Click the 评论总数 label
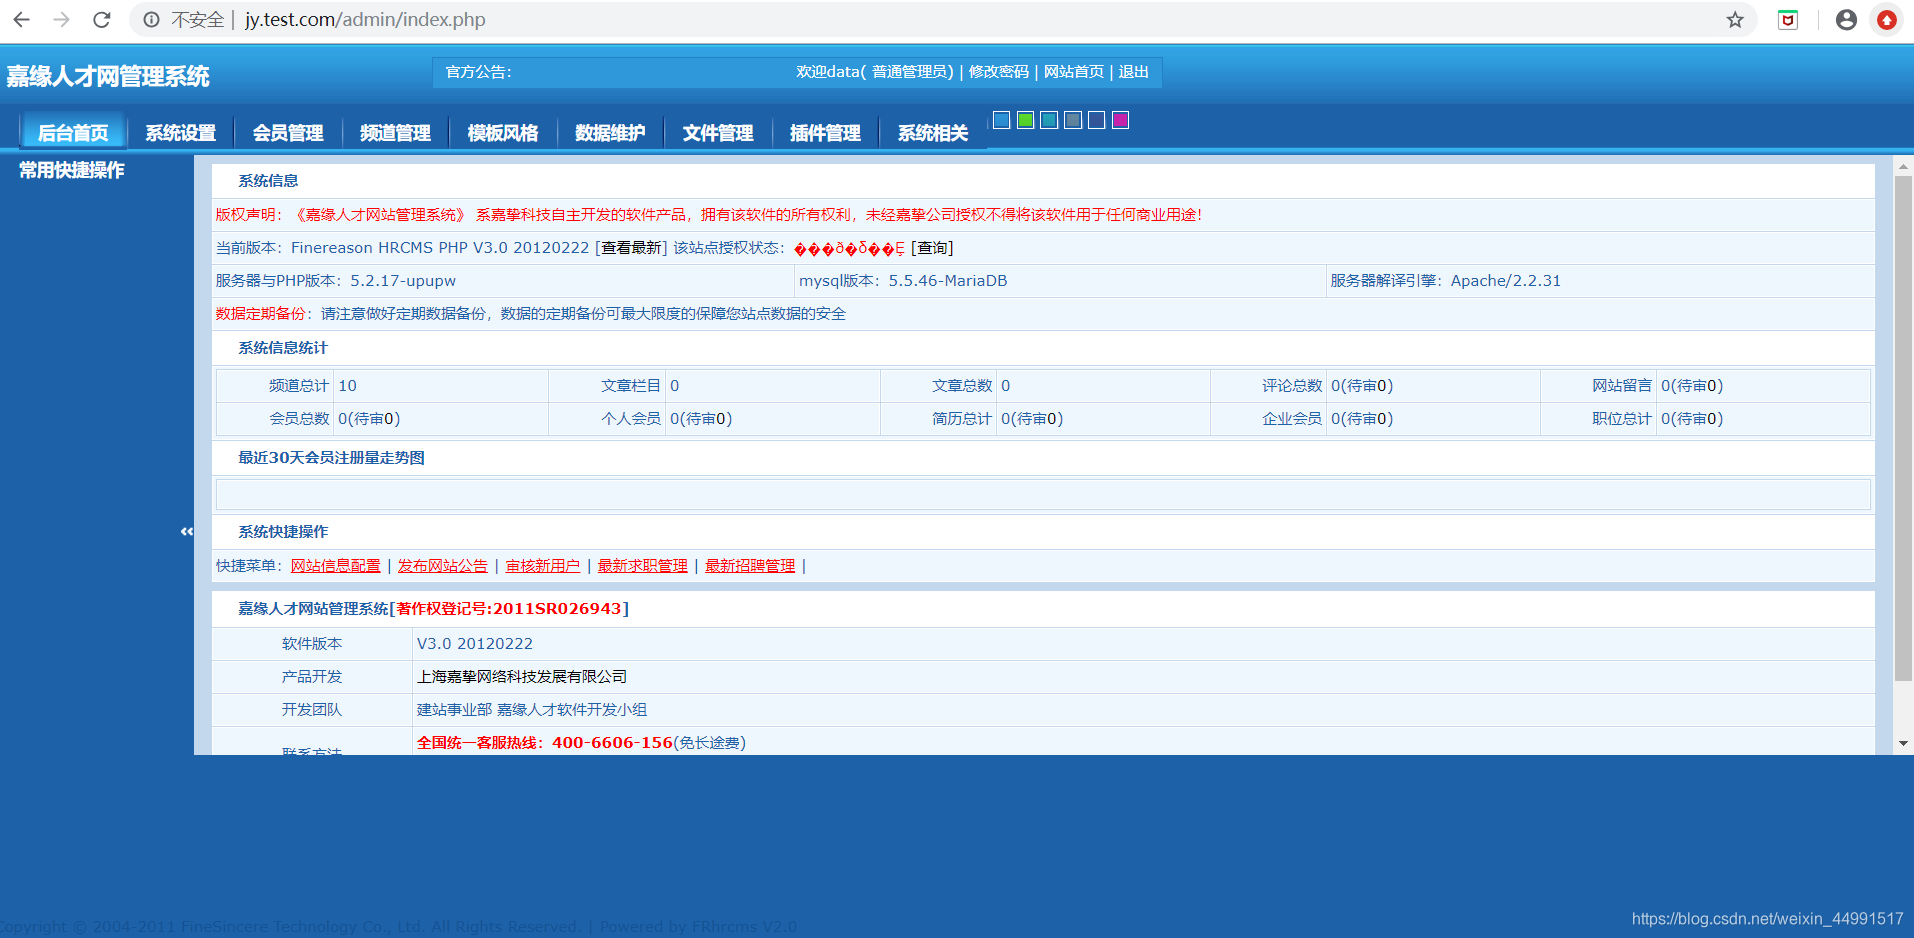The width and height of the screenshot is (1914, 938). (1292, 386)
